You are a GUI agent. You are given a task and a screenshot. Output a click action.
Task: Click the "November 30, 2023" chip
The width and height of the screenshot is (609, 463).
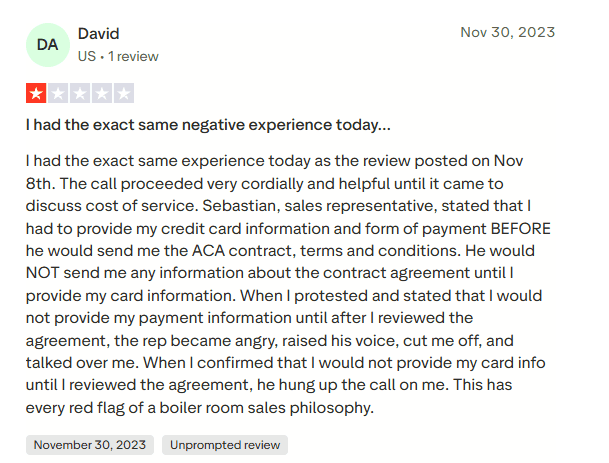click(89, 444)
